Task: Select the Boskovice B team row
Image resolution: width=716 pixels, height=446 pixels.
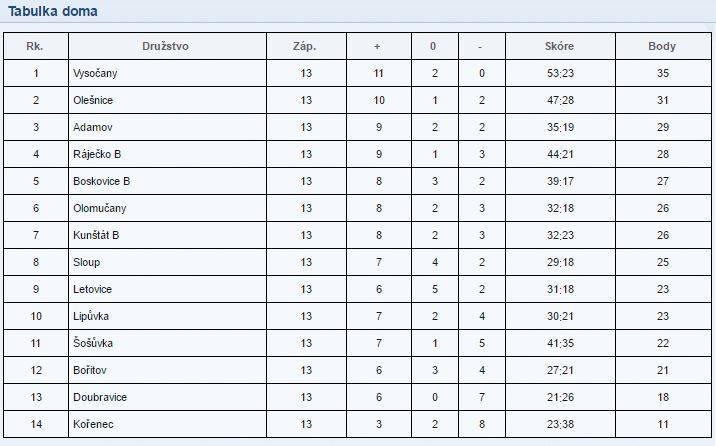Action: [358, 181]
